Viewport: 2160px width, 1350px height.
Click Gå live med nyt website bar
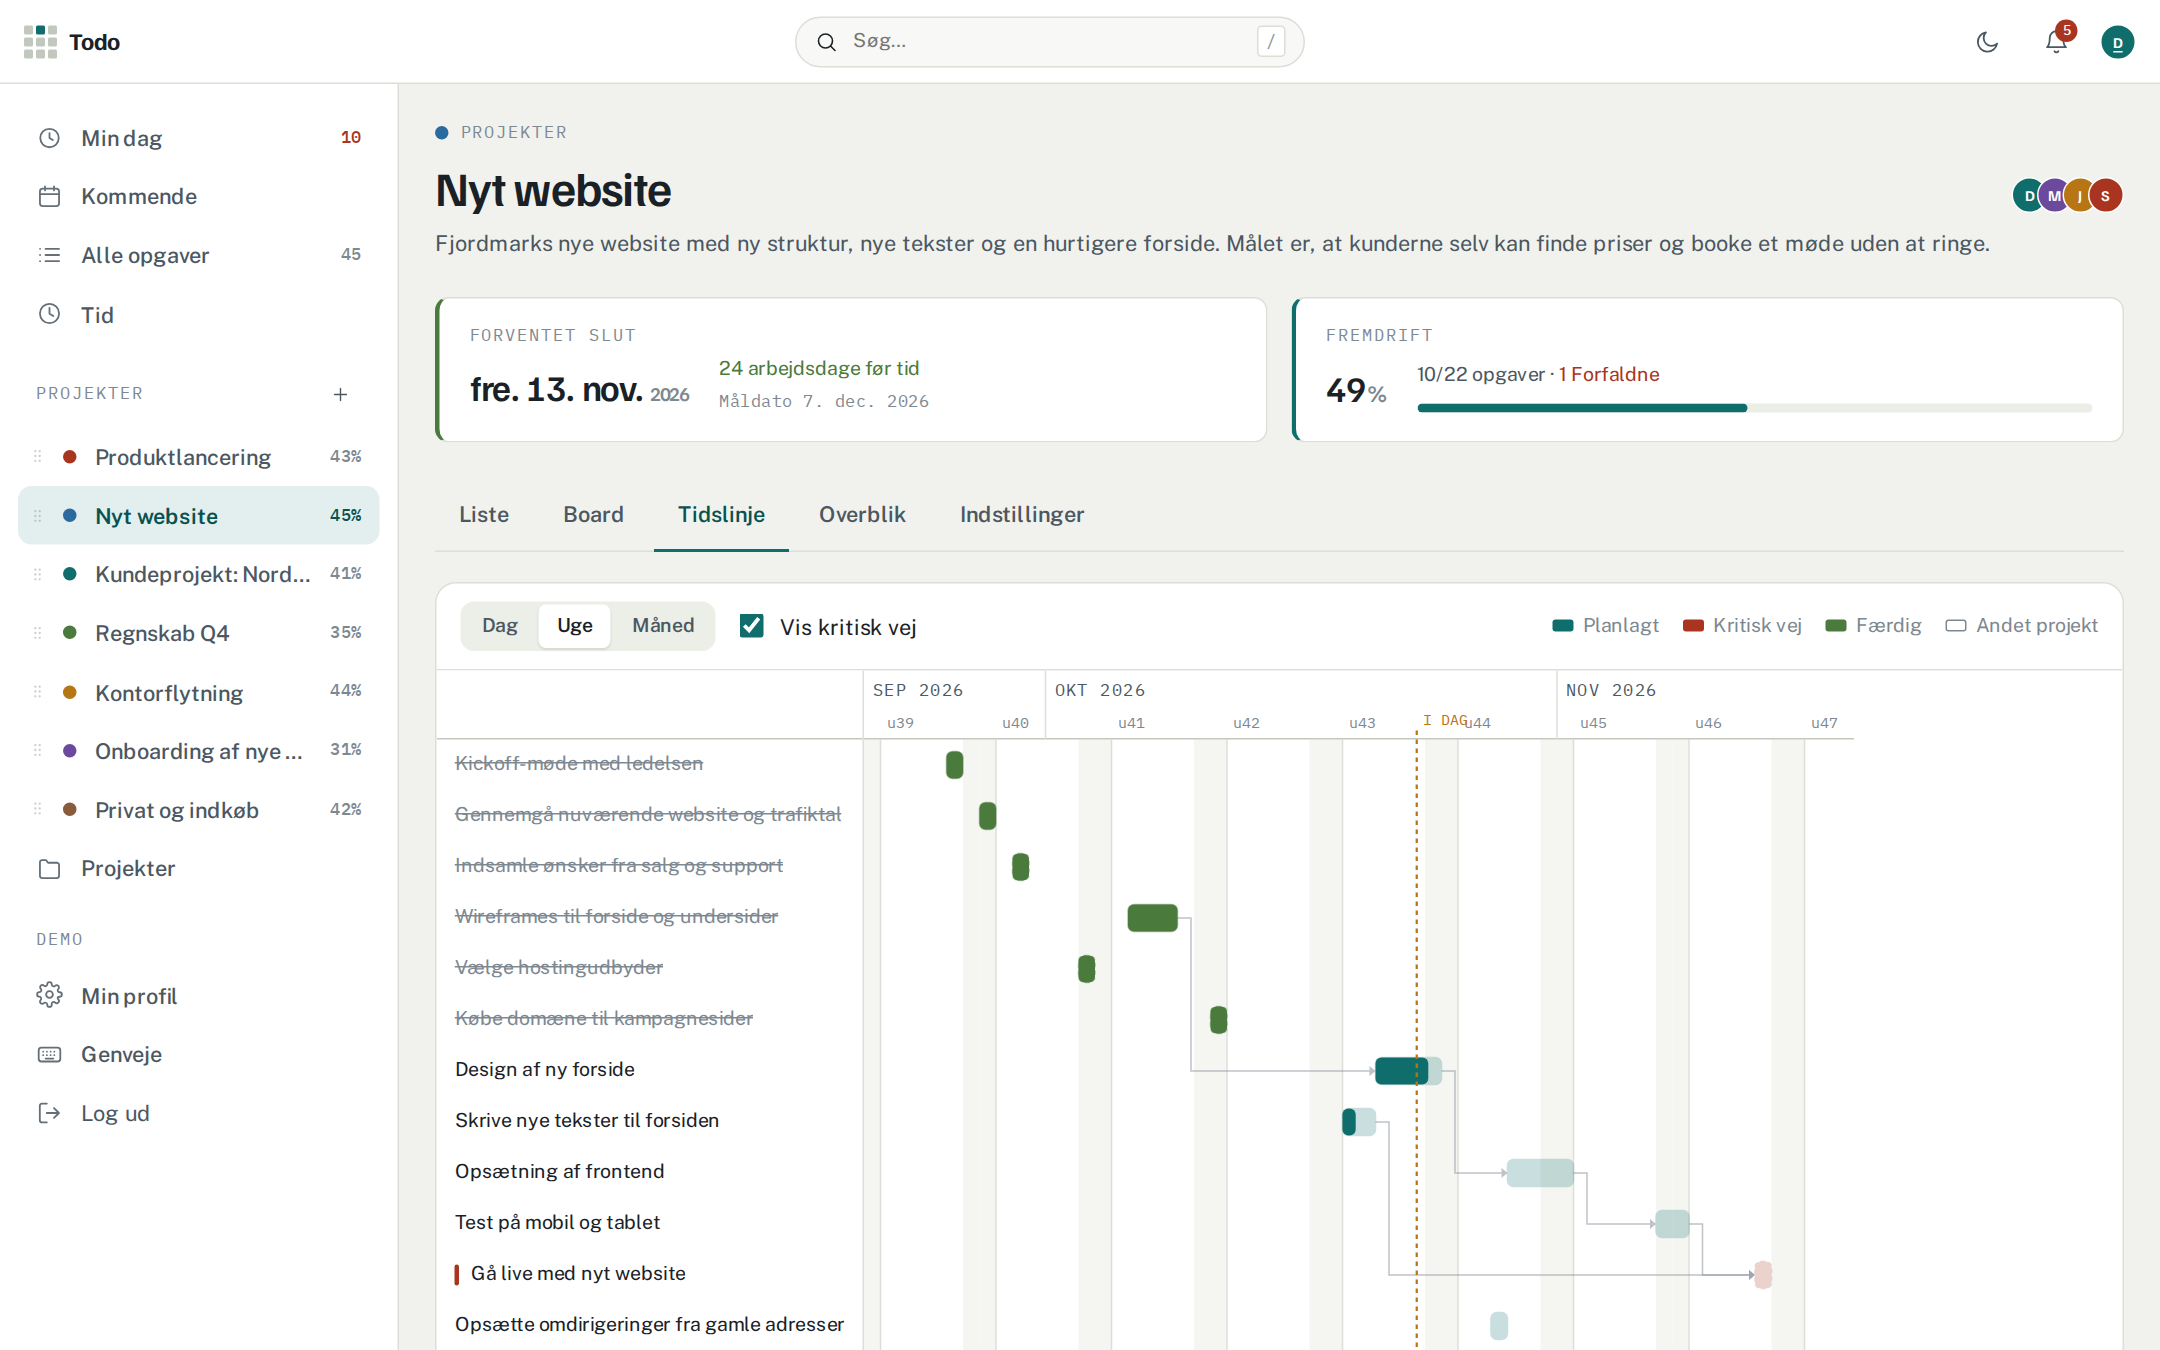point(1763,1275)
